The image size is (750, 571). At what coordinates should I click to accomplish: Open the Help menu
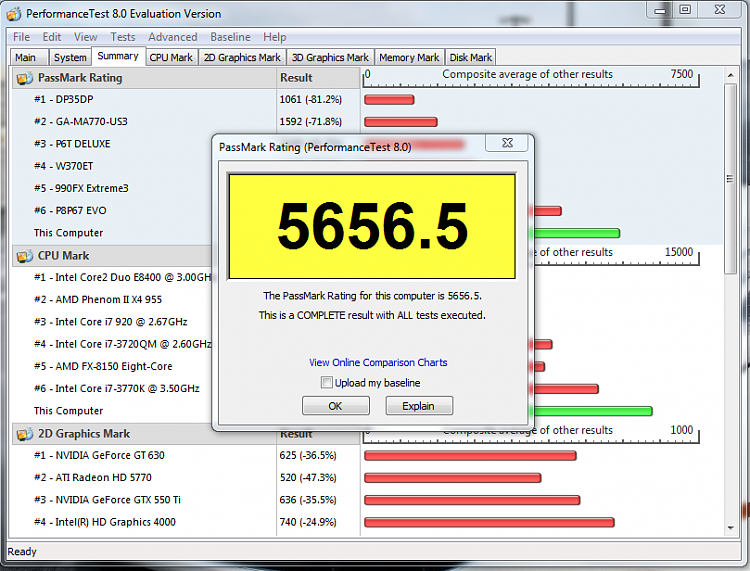point(275,37)
